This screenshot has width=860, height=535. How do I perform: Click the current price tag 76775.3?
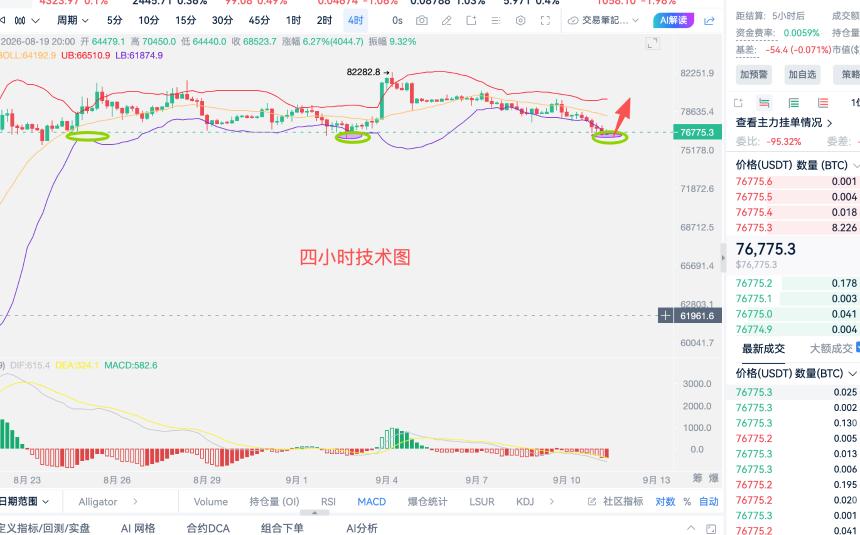[697, 132]
